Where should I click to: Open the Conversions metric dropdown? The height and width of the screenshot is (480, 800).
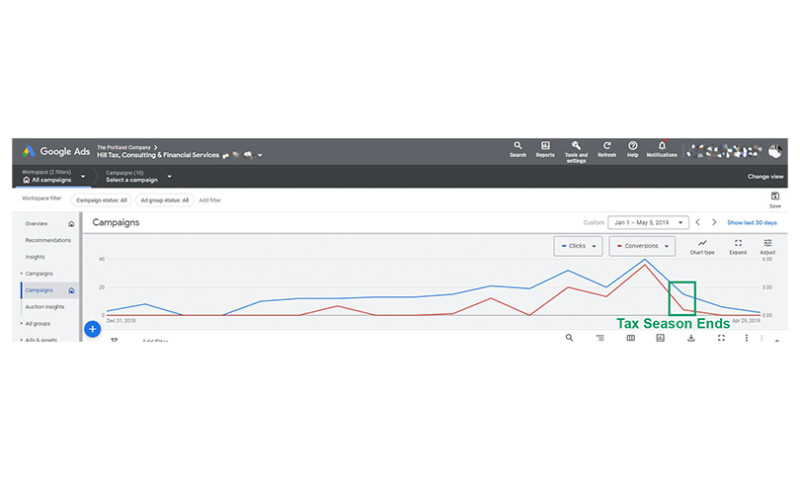(642, 246)
